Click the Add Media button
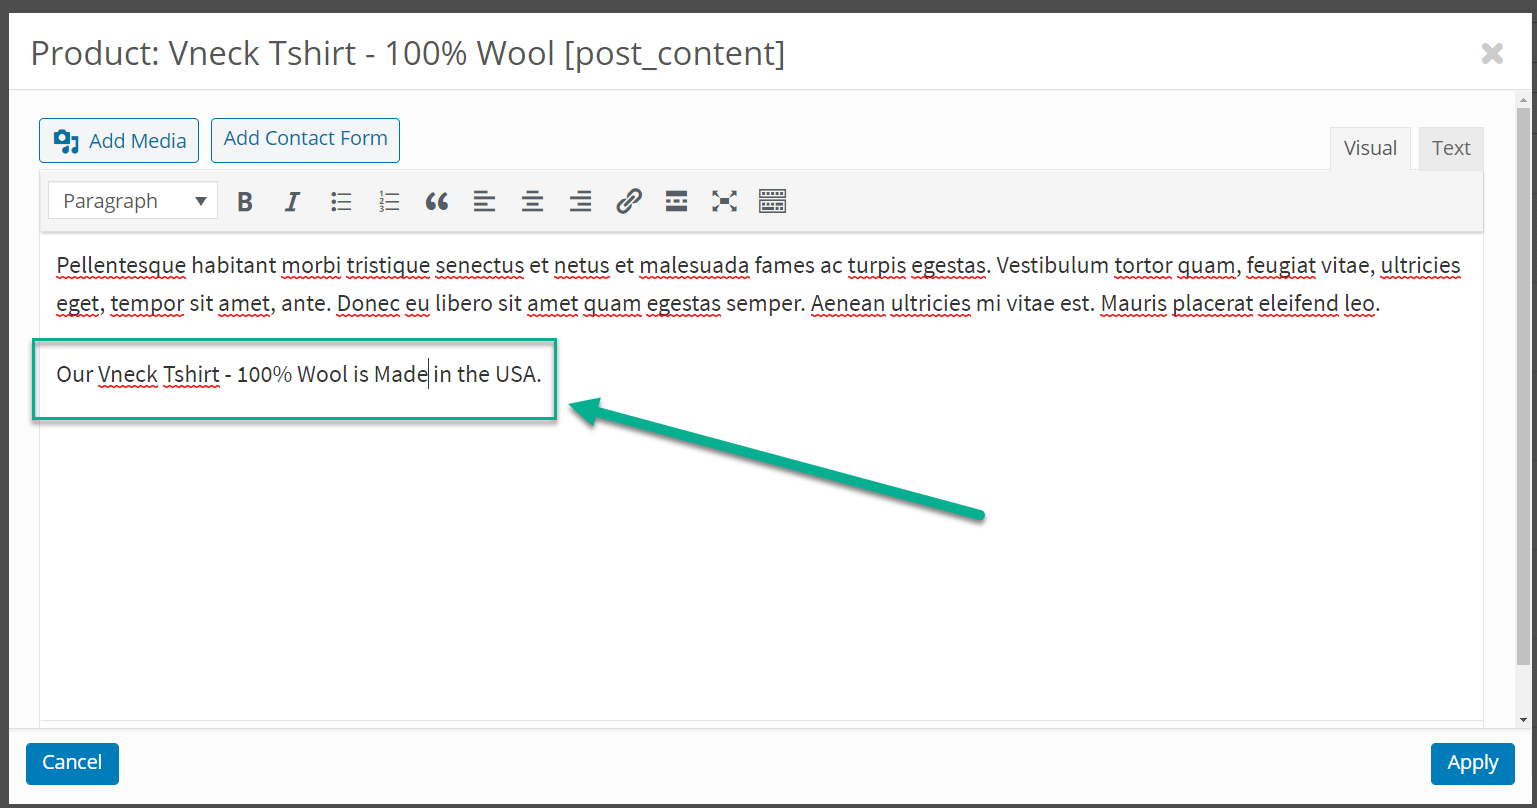 pos(119,141)
